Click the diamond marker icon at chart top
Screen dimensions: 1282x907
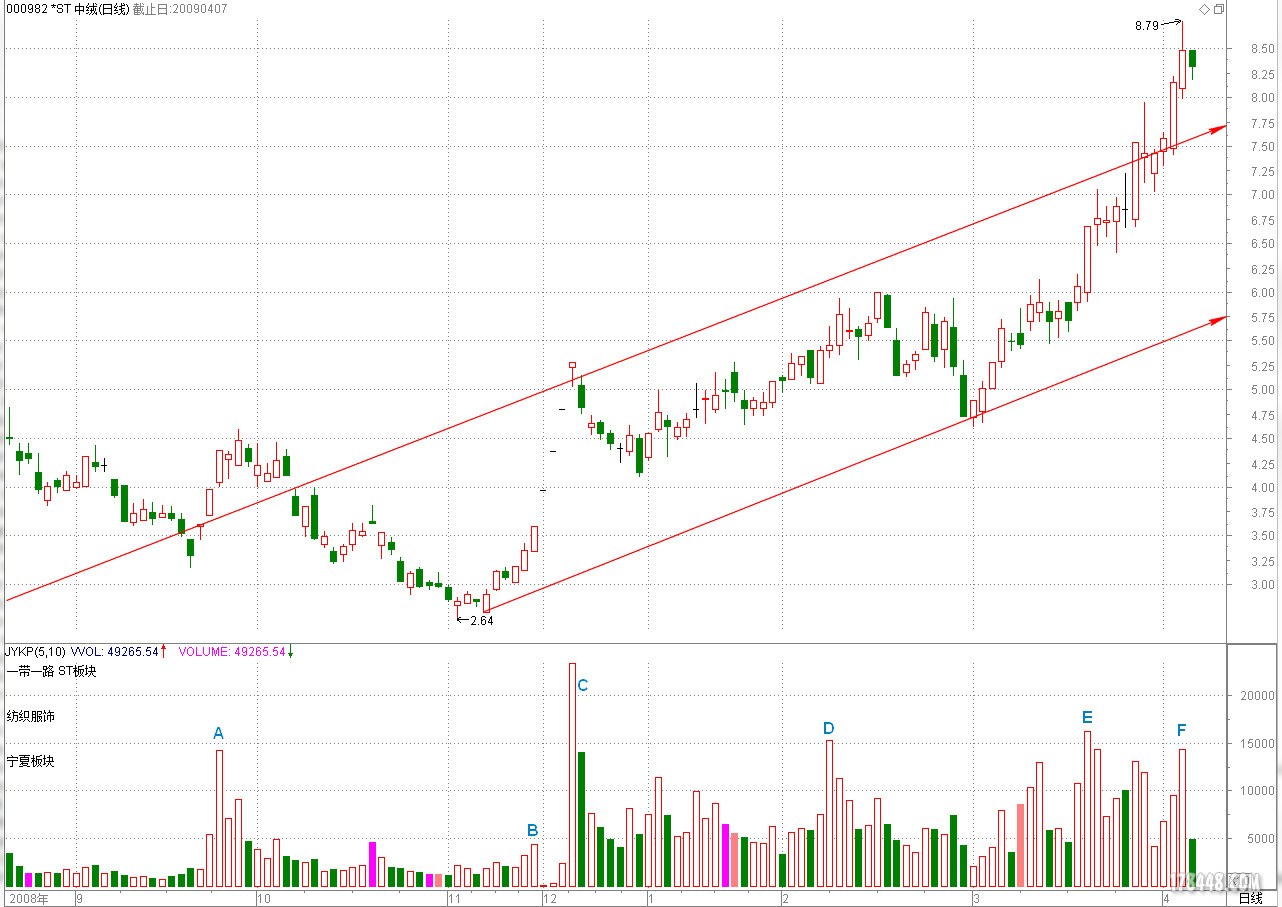pyautogui.click(x=1204, y=9)
